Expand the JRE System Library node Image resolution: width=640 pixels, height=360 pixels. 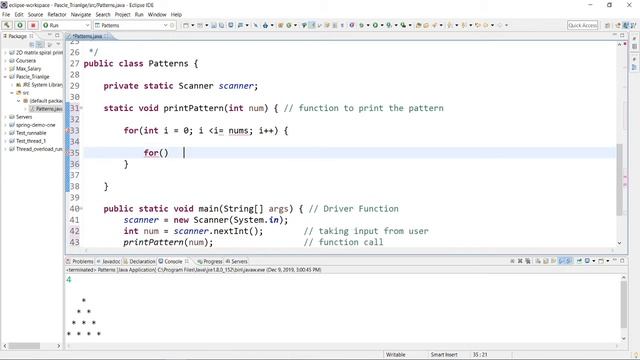pos(12,85)
